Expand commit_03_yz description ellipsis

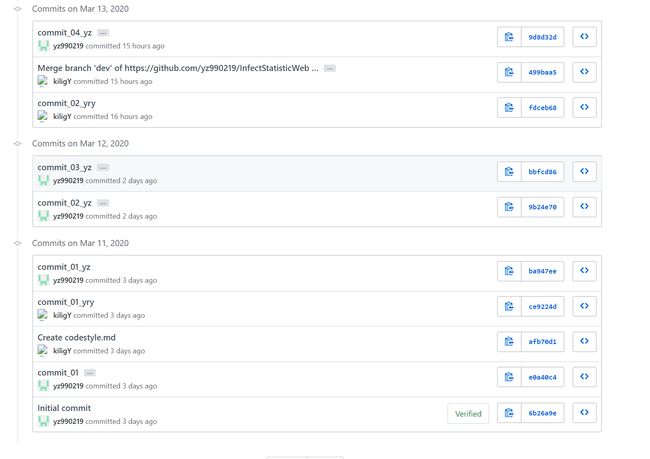tap(103, 168)
